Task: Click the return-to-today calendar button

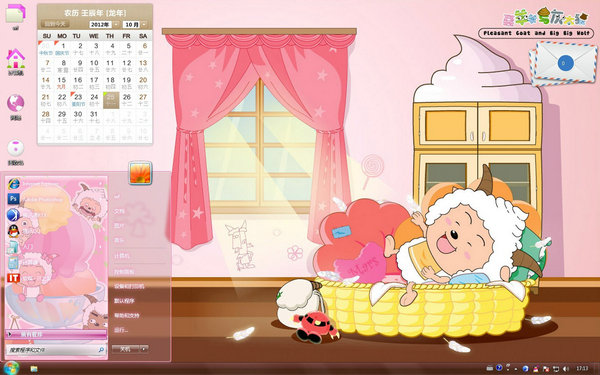Action: click(55, 24)
